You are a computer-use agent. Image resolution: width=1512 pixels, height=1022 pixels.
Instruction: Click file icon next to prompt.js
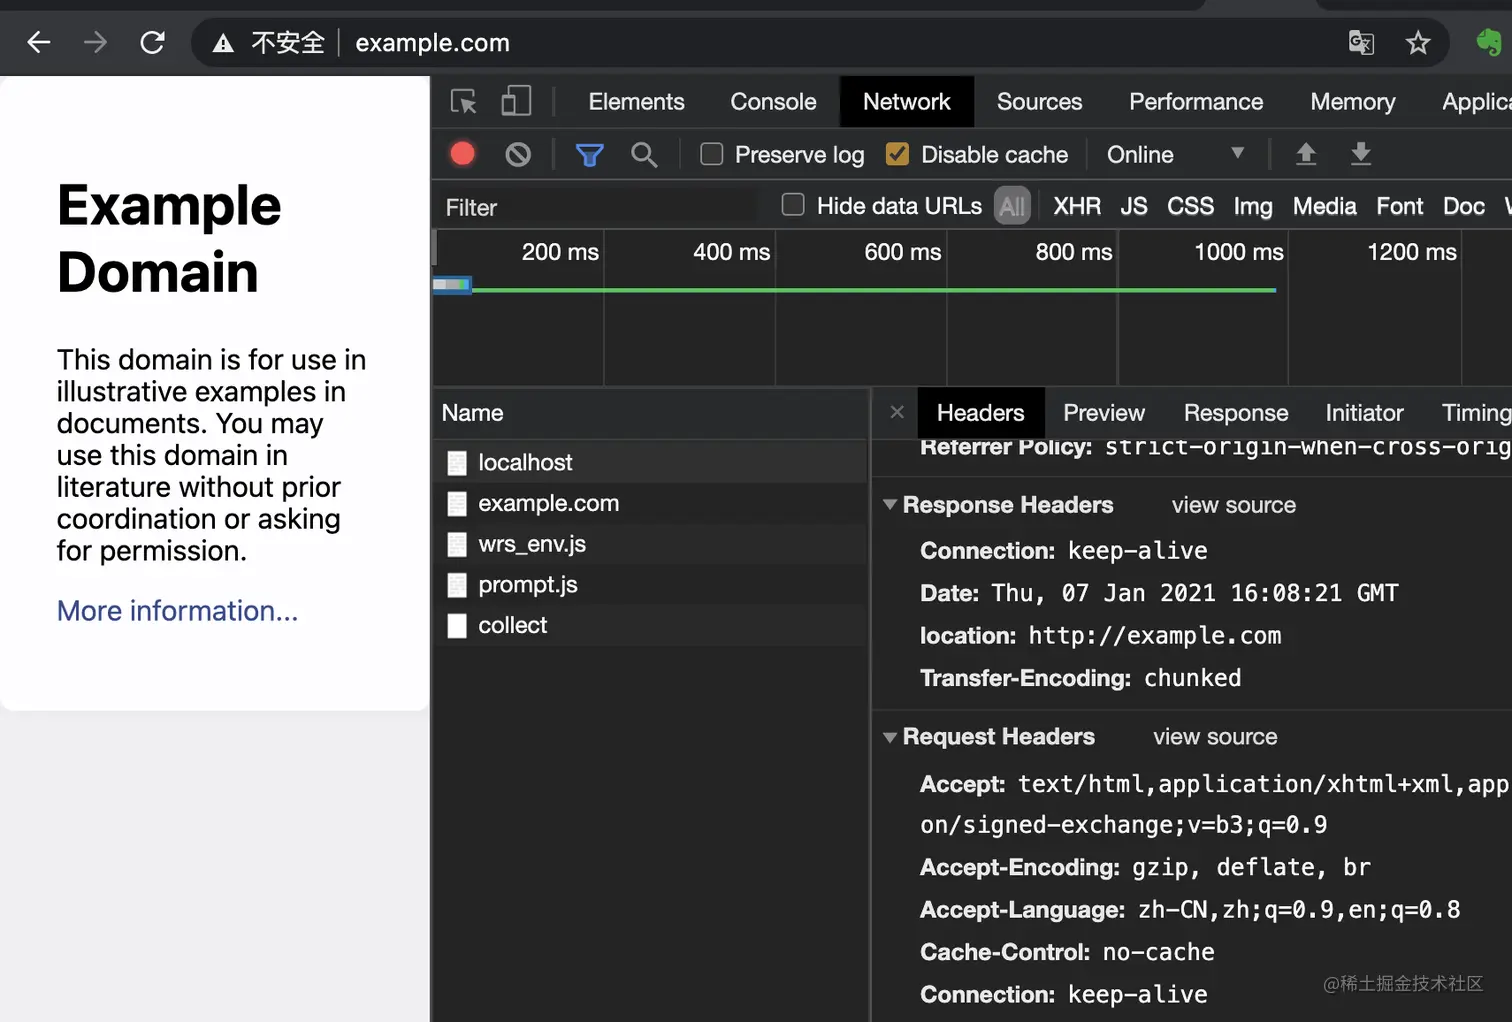point(457,585)
